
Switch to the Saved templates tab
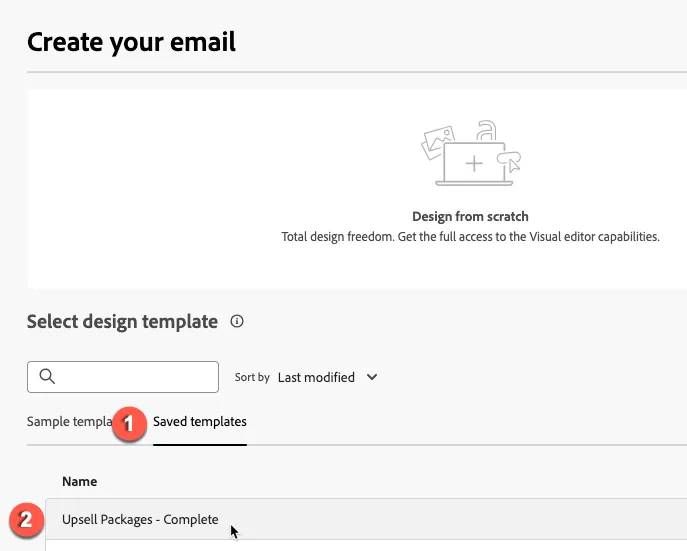[200, 422]
